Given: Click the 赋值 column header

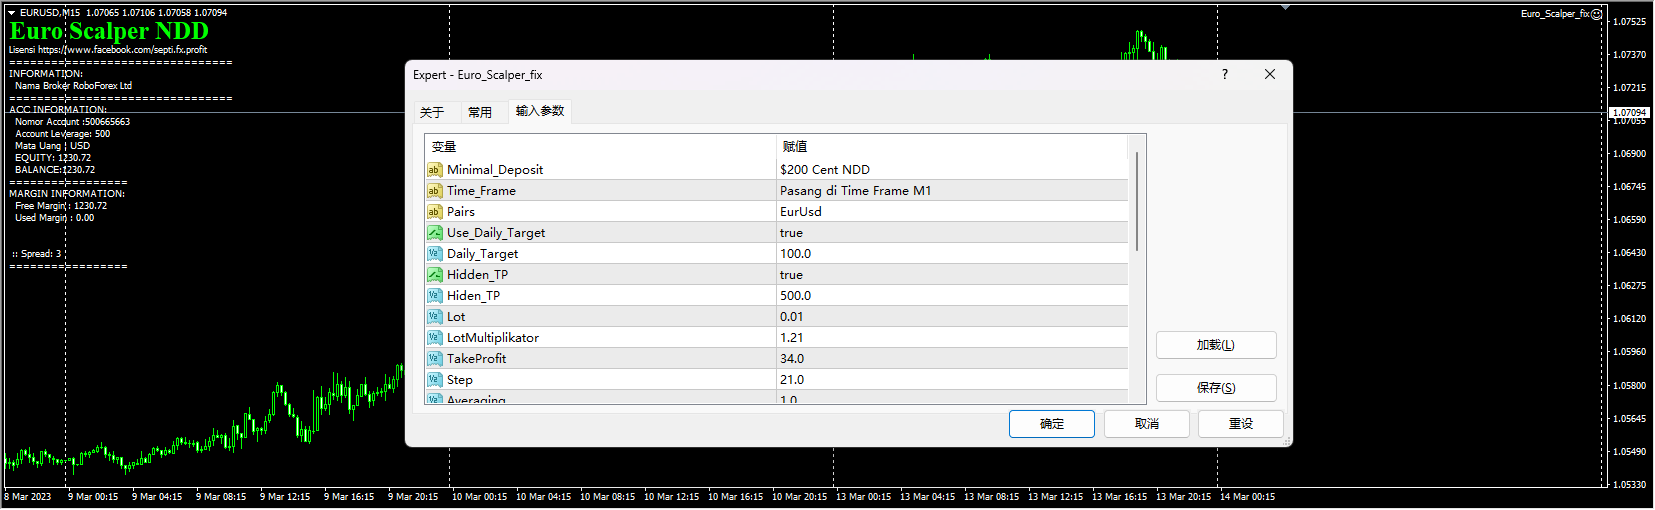Looking at the screenshot, I should [x=952, y=147].
